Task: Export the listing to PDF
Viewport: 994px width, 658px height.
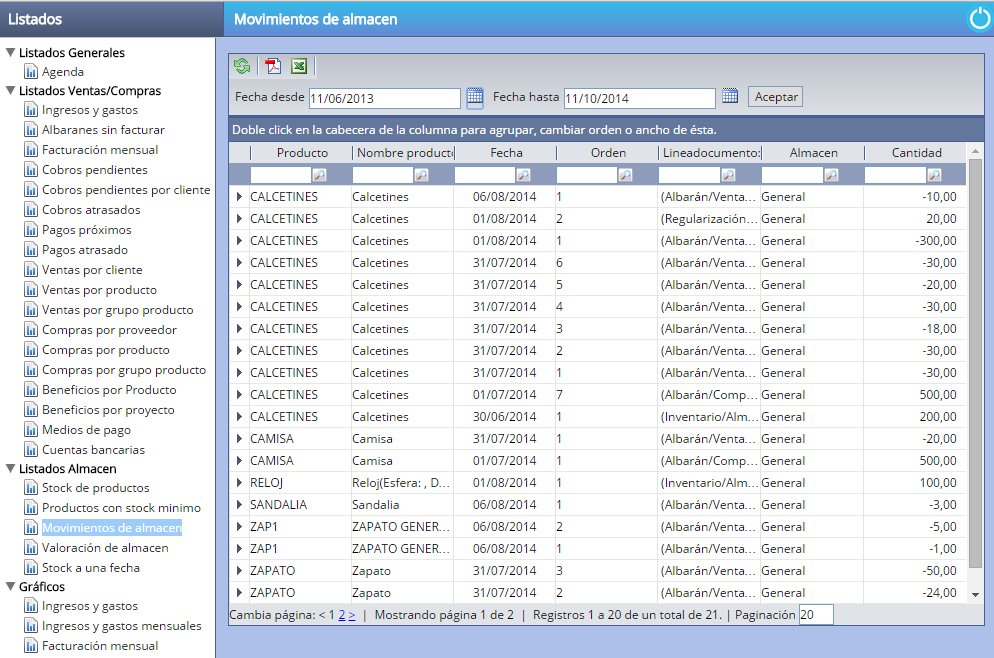Action: pyautogui.click(x=273, y=67)
